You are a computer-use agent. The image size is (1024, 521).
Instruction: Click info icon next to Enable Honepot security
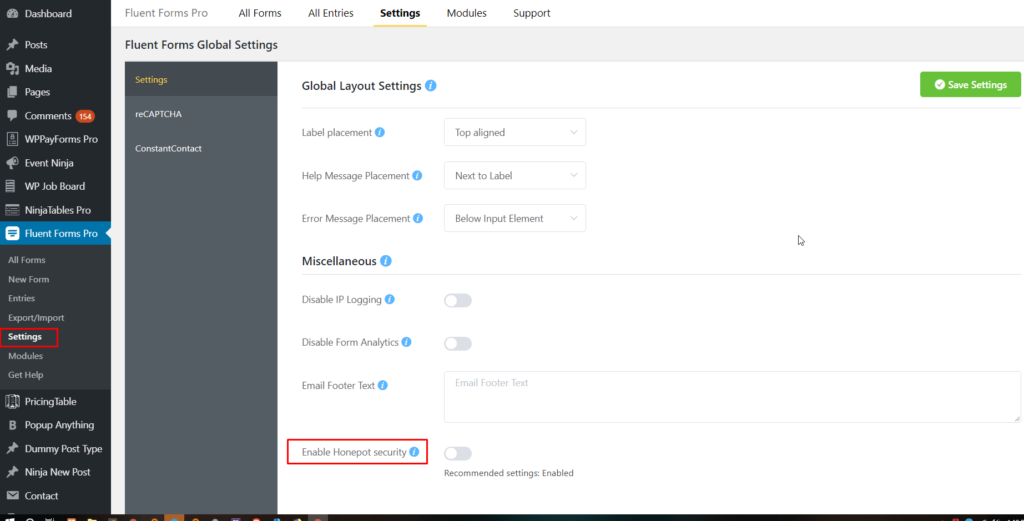pos(414,452)
